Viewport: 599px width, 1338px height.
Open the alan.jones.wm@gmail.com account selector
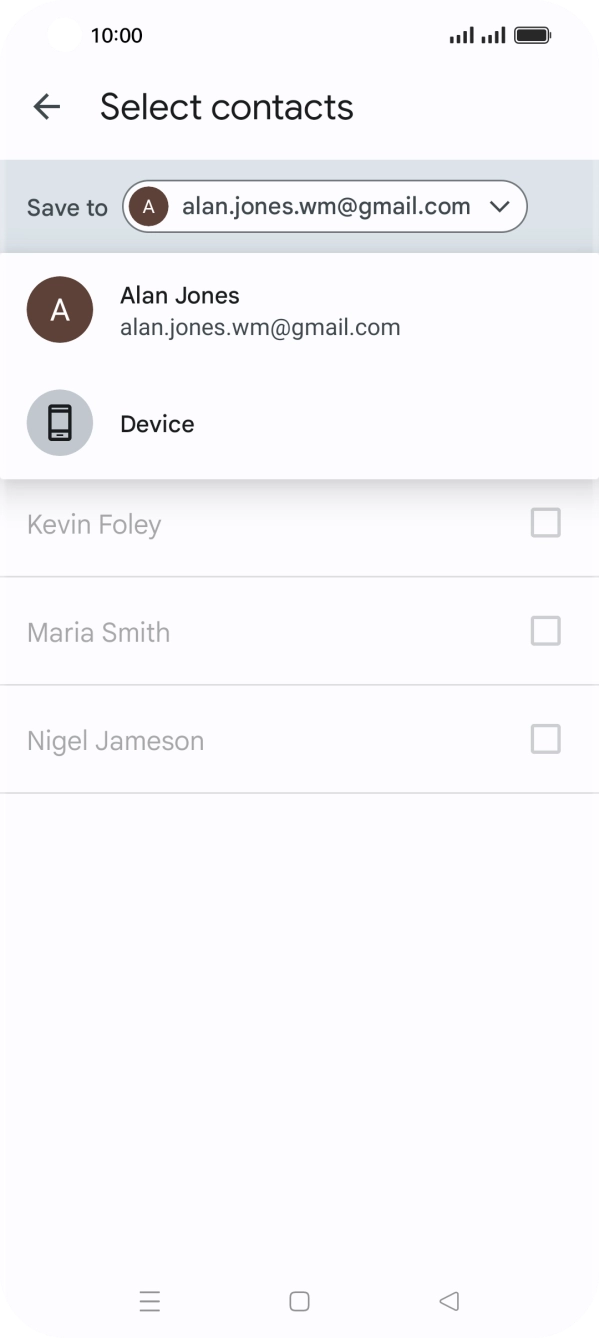pos(325,207)
